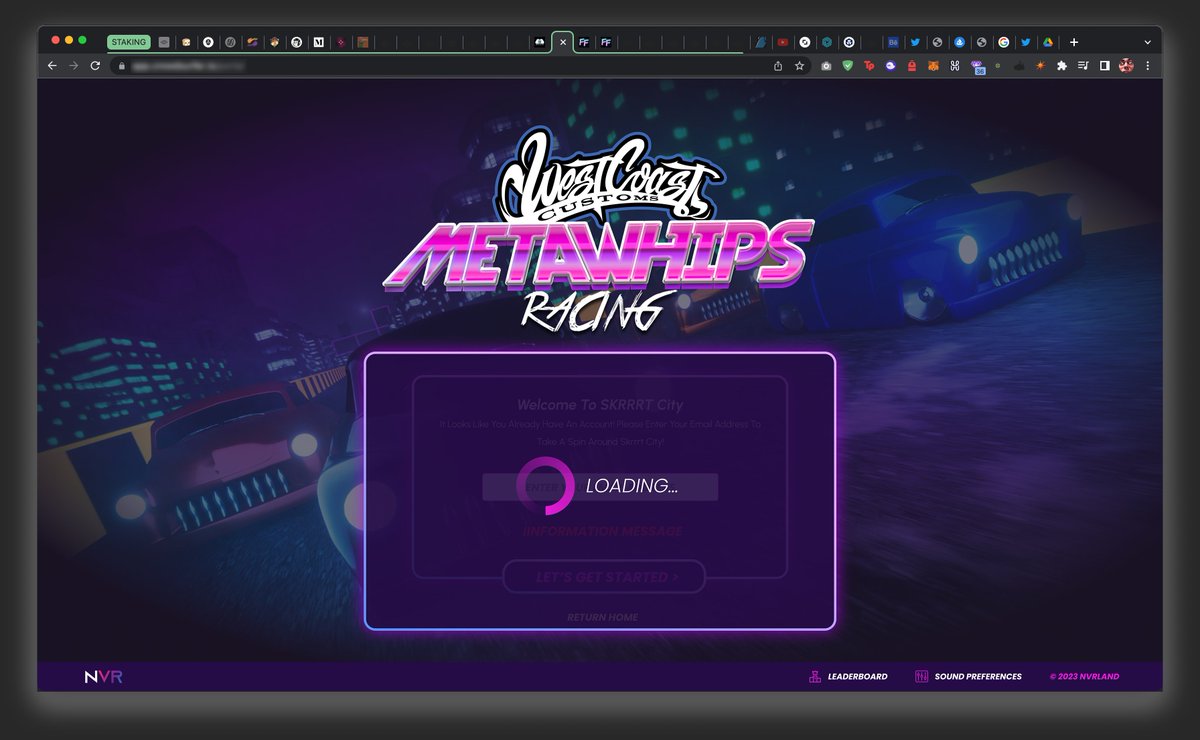Click the LEADERBOARD footer link
Screen dimensions: 1200x740
pos(858,677)
